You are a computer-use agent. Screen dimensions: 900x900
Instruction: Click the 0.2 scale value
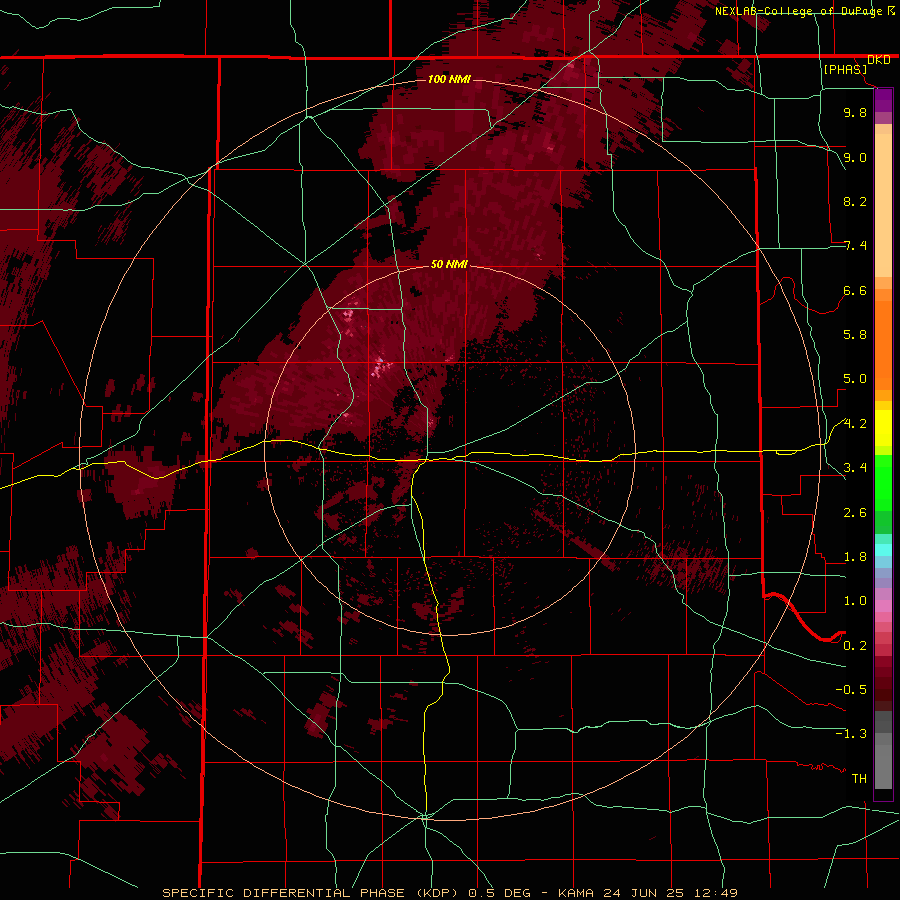855,646
